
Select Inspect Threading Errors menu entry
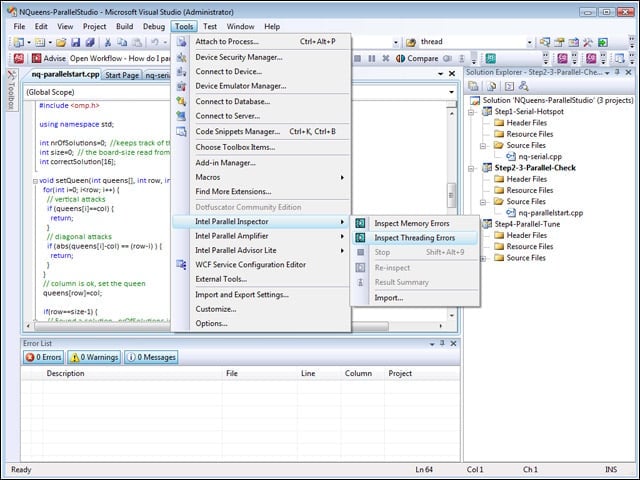[415, 238]
